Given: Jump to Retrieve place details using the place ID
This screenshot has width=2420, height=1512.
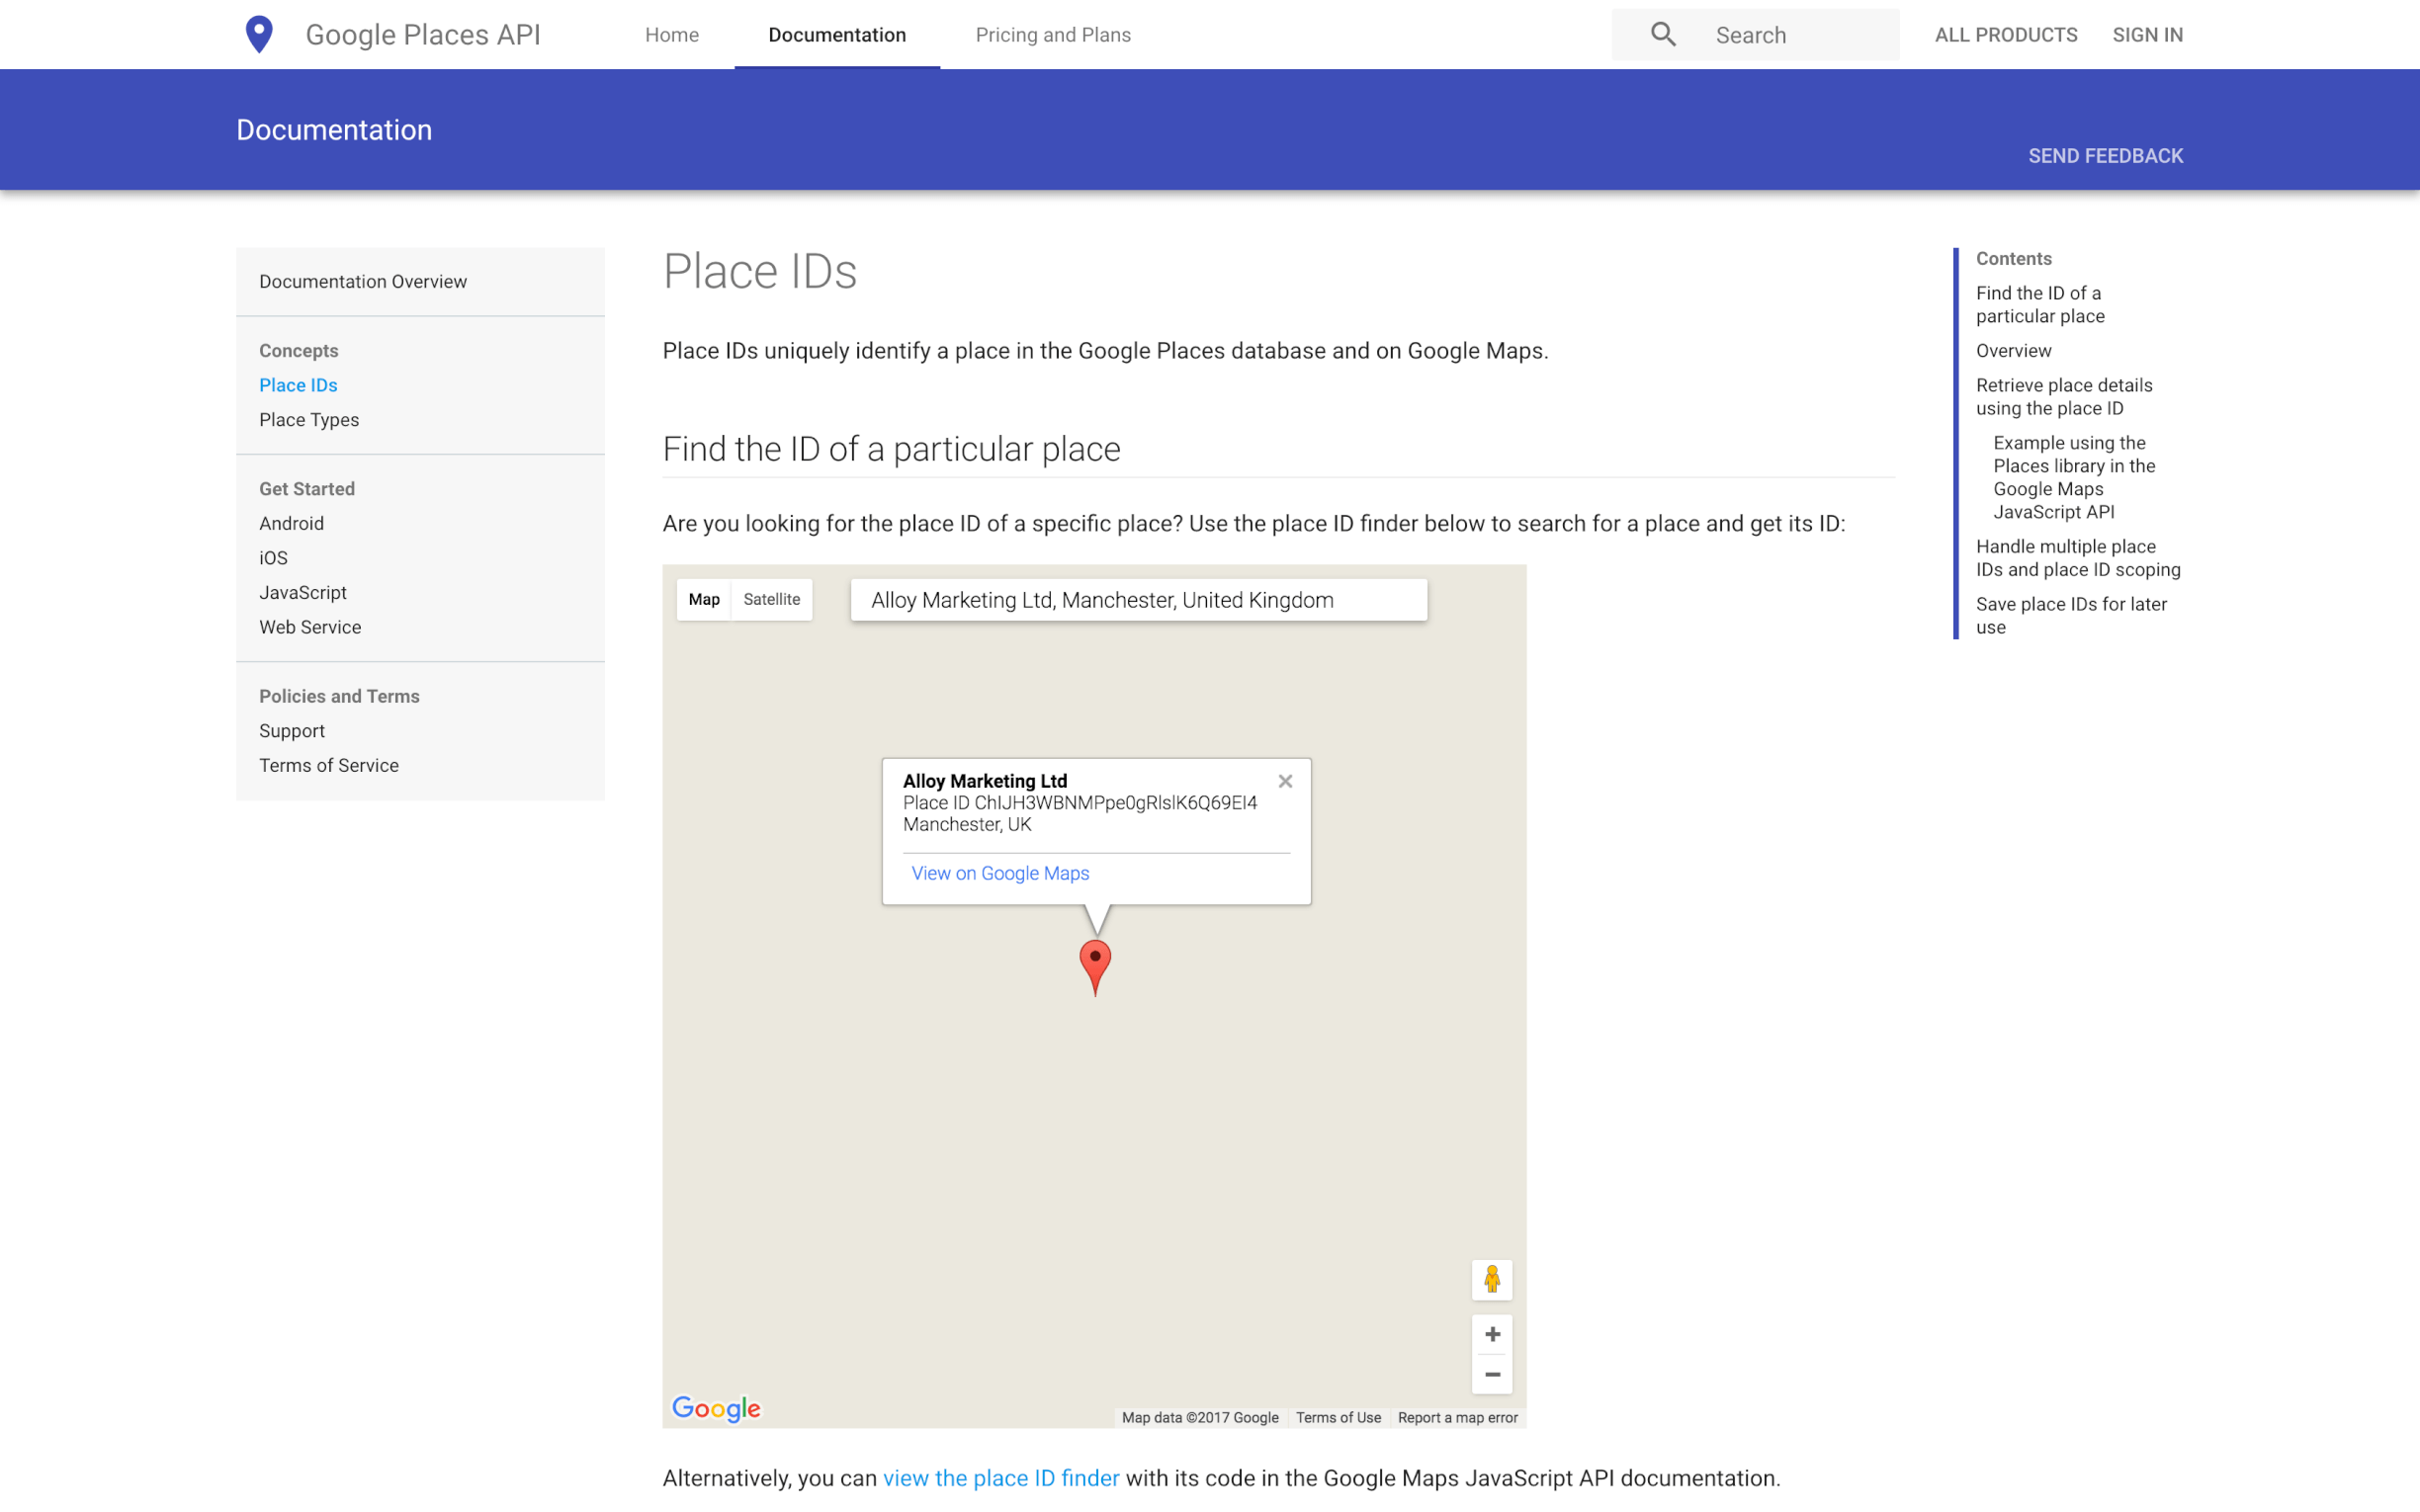Looking at the screenshot, I should coord(2064,397).
